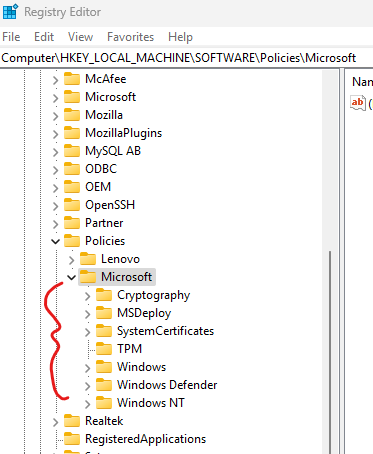Select the TPM key label
Screen dimensions: 373x454
[129, 349]
